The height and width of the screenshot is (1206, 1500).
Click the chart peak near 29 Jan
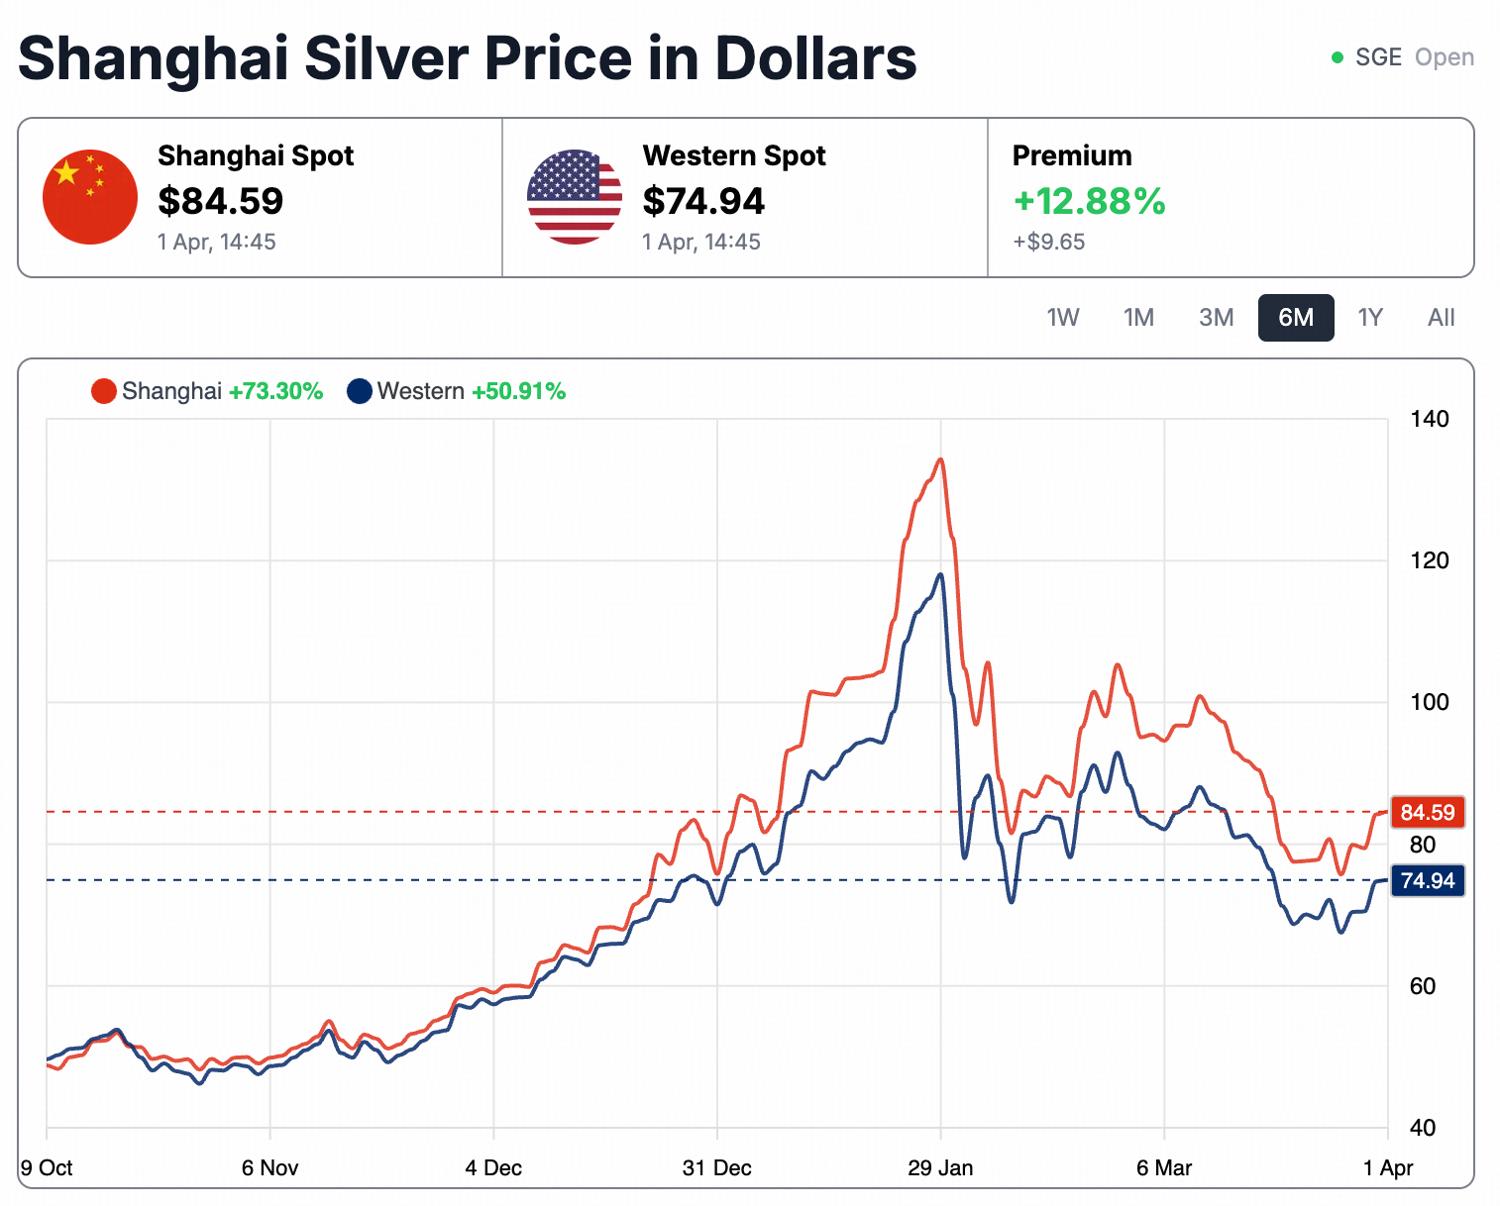[x=938, y=460]
